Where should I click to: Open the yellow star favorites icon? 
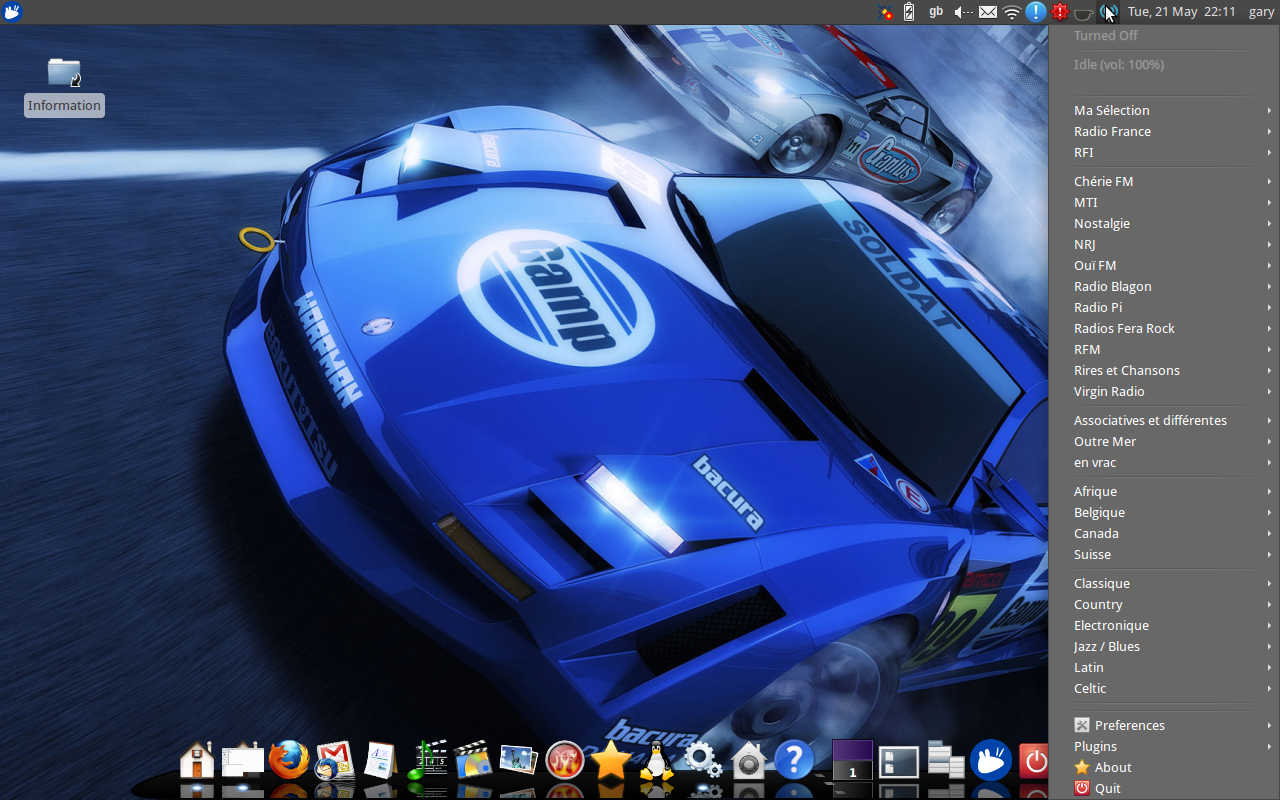[x=610, y=762]
